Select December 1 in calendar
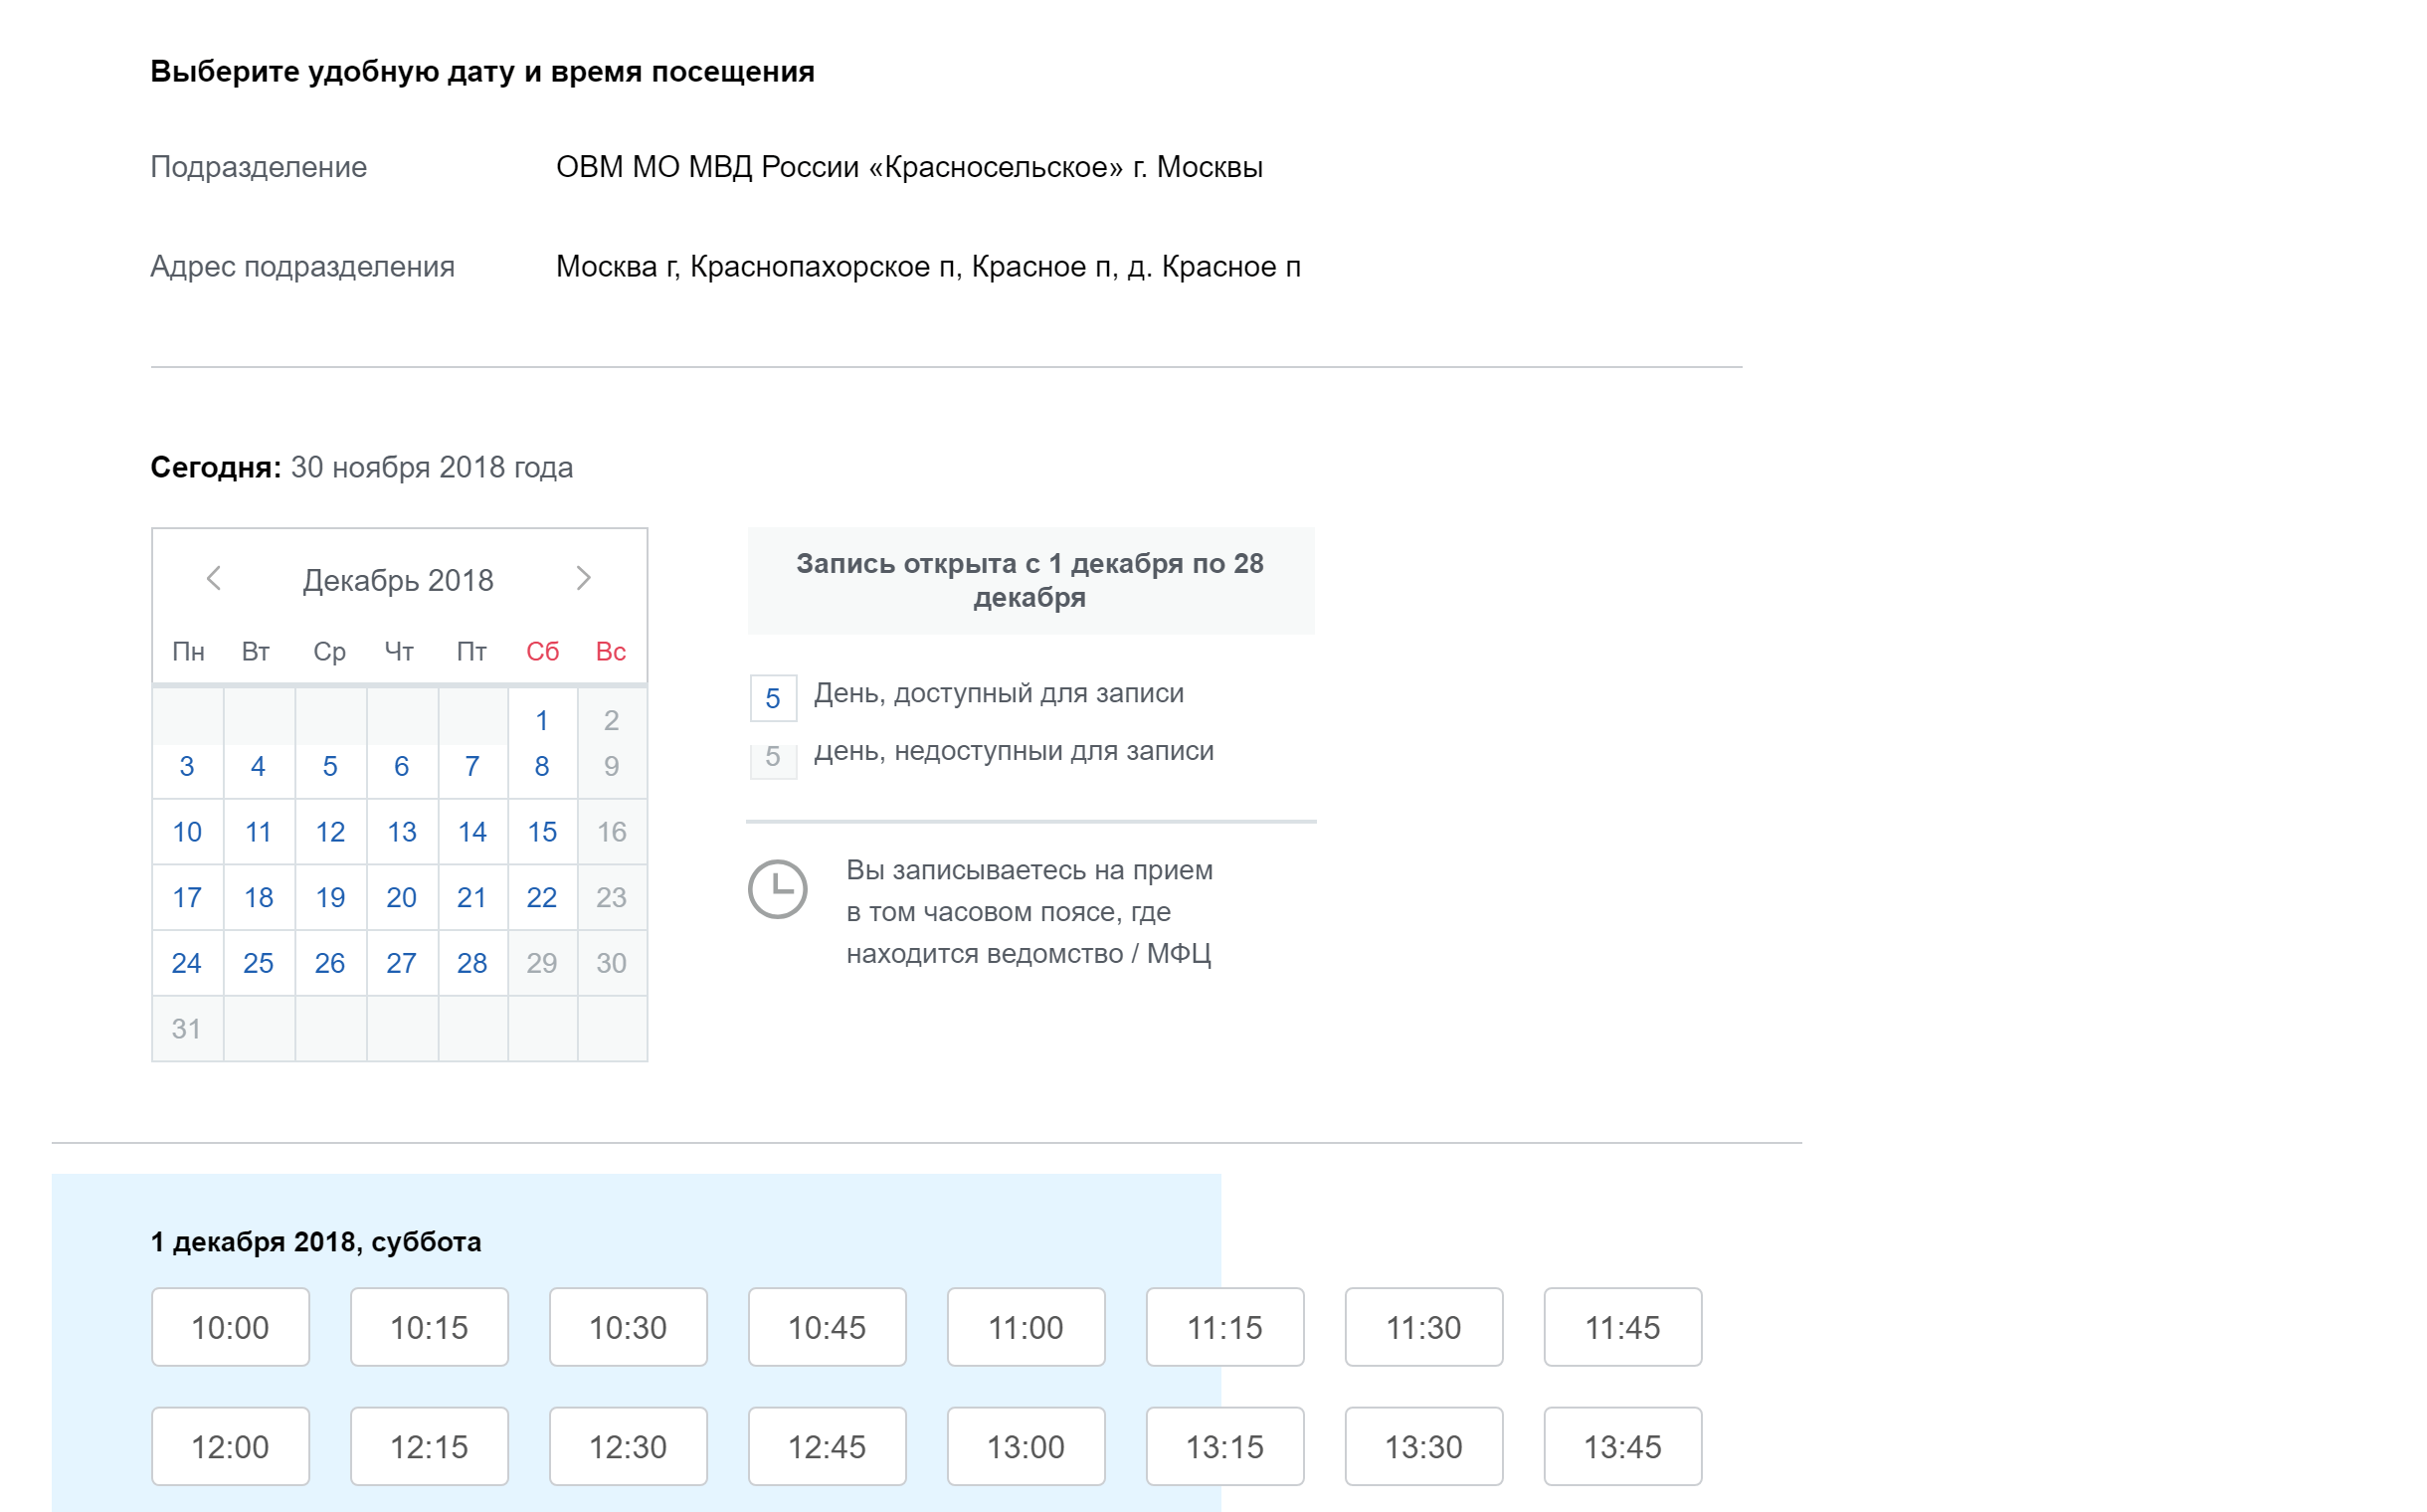2427x1512 pixels. pyautogui.click(x=542, y=719)
